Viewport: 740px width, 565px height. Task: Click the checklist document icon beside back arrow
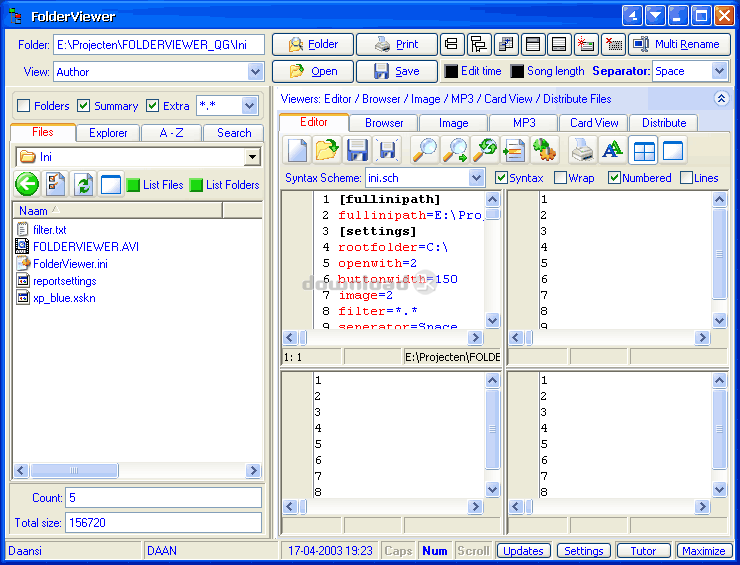click(x=56, y=184)
